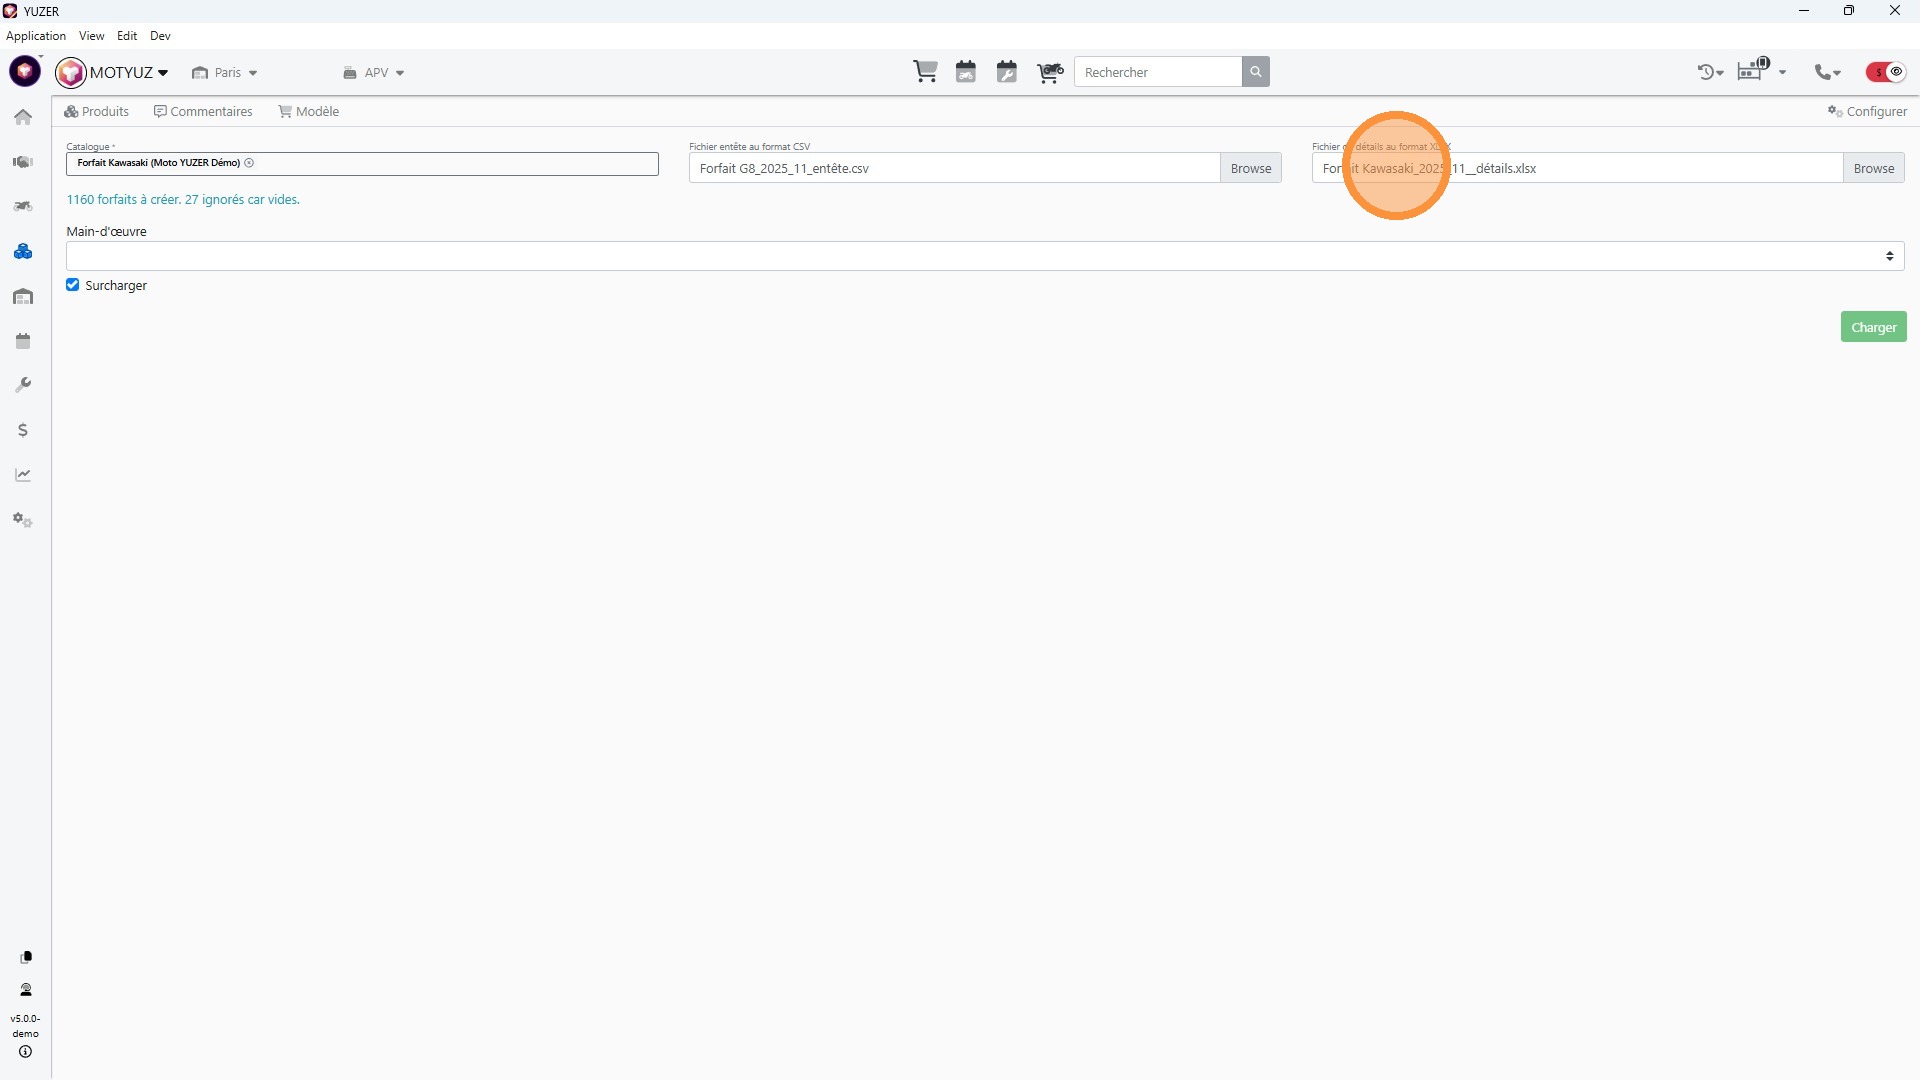The width and height of the screenshot is (1920, 1080).
Task: Toggle the red eye switch
Action: (1886, 72)
